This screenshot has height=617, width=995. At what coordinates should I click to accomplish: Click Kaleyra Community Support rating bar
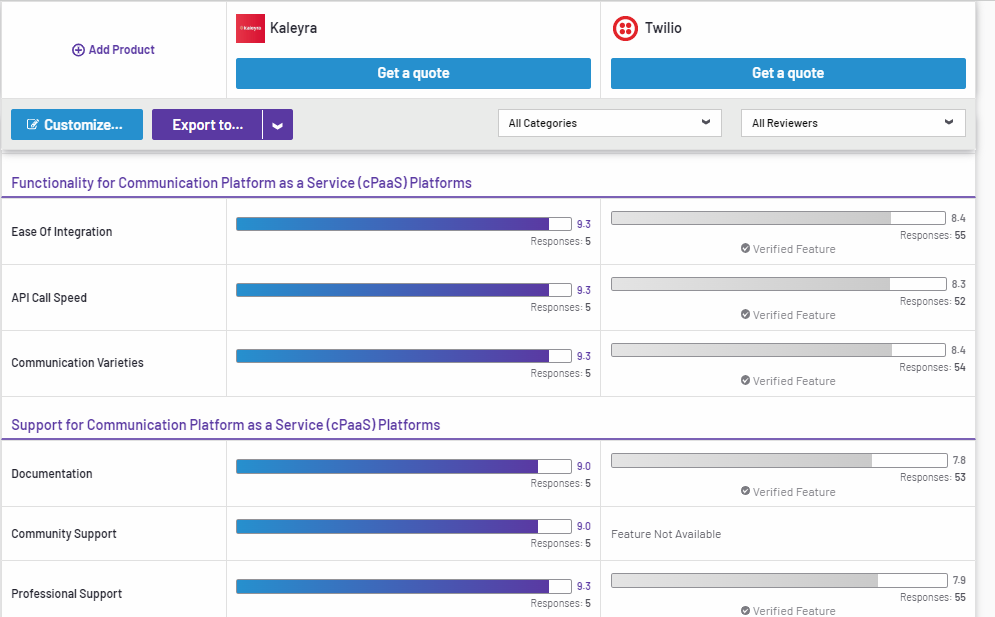tap(404, 526)
